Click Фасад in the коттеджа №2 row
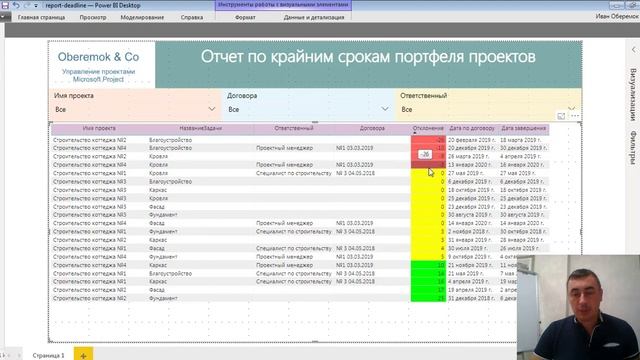 tap(157, 290)
